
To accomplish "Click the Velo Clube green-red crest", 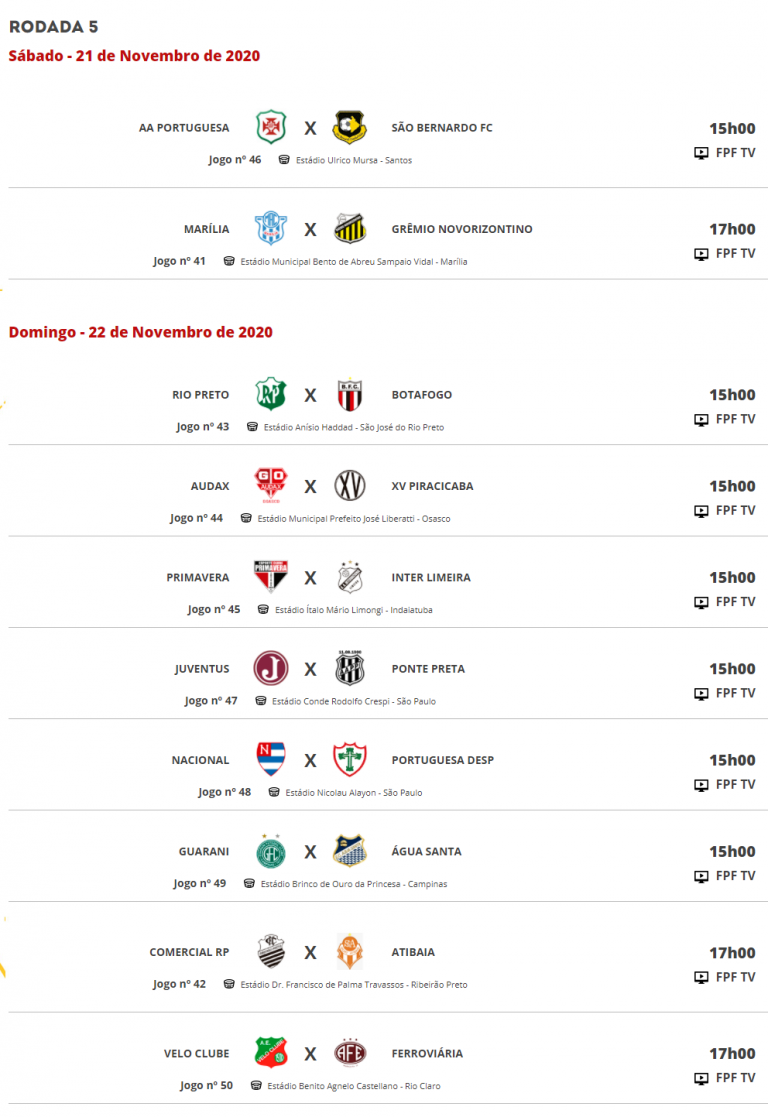I will pyautogui.click(x=271, y=1053).
